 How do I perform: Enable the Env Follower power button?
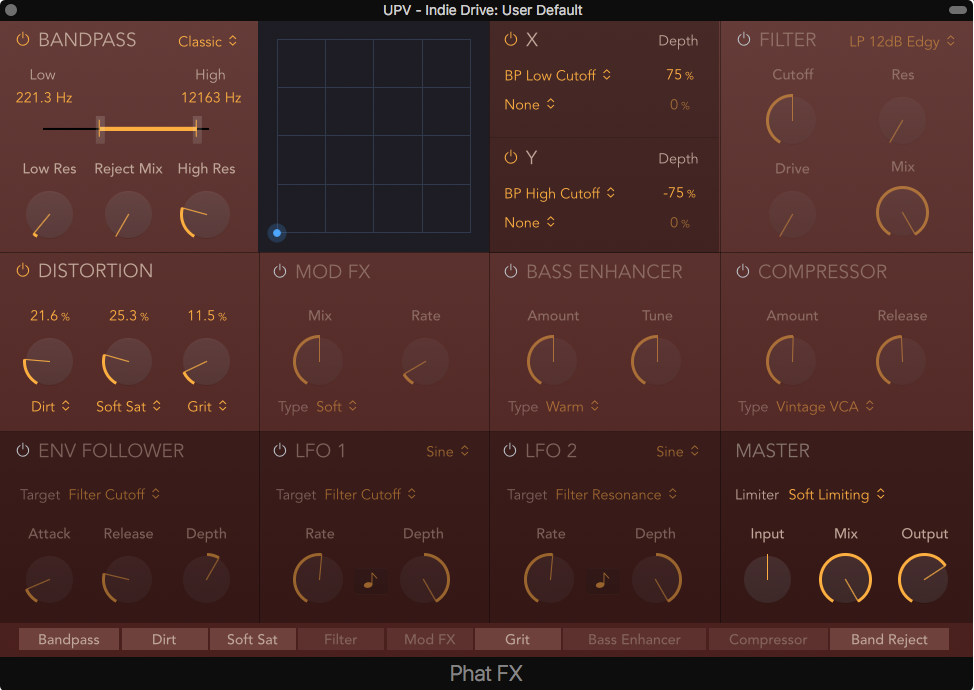[x=22, y=450]
